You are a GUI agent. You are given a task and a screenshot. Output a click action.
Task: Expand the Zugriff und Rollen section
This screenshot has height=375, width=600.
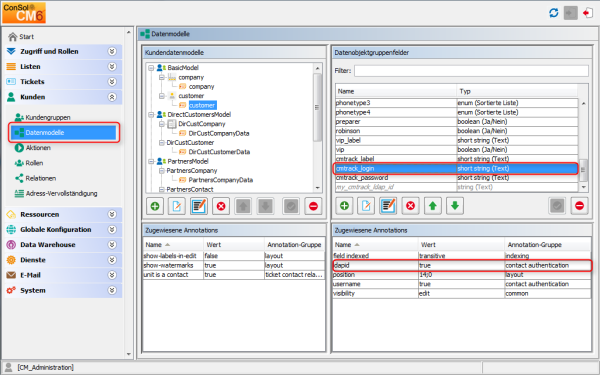pyautogui.click(x=112, y=51)
